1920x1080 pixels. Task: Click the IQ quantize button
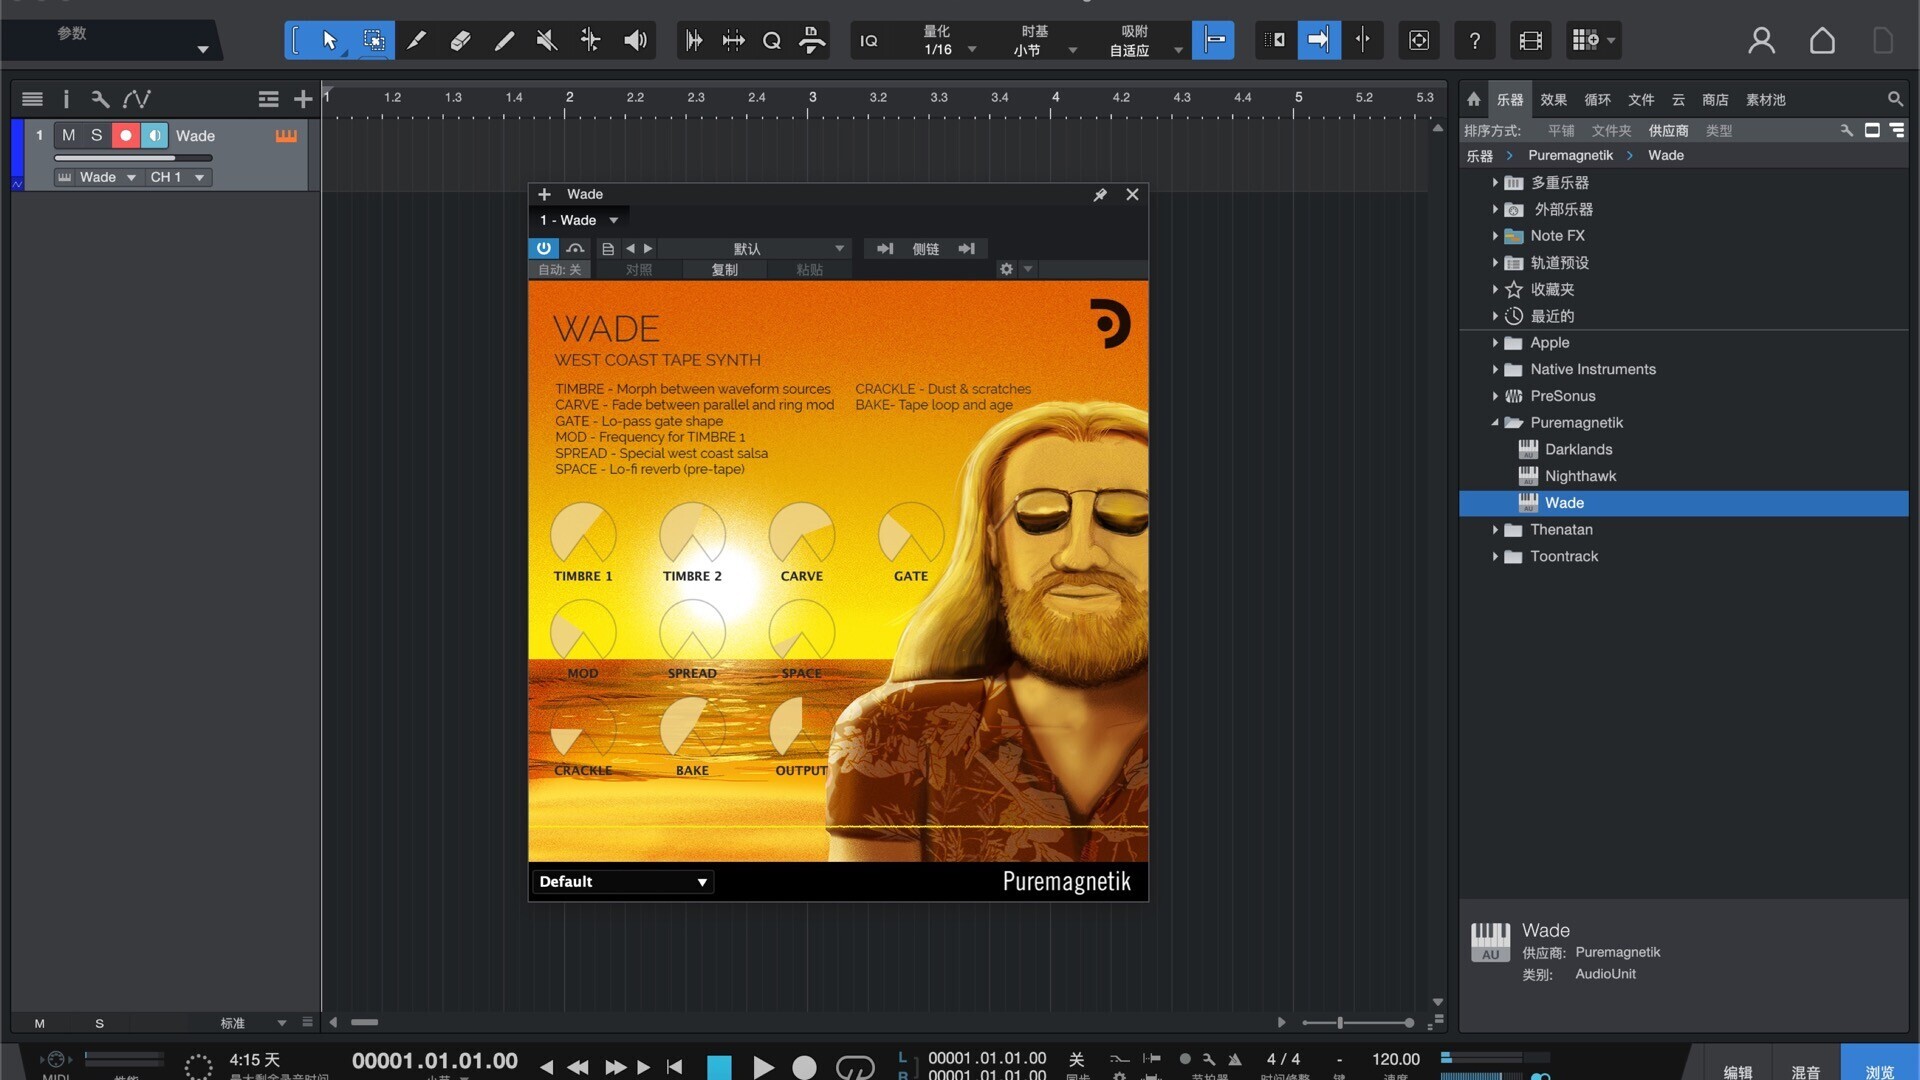[869, 41]
